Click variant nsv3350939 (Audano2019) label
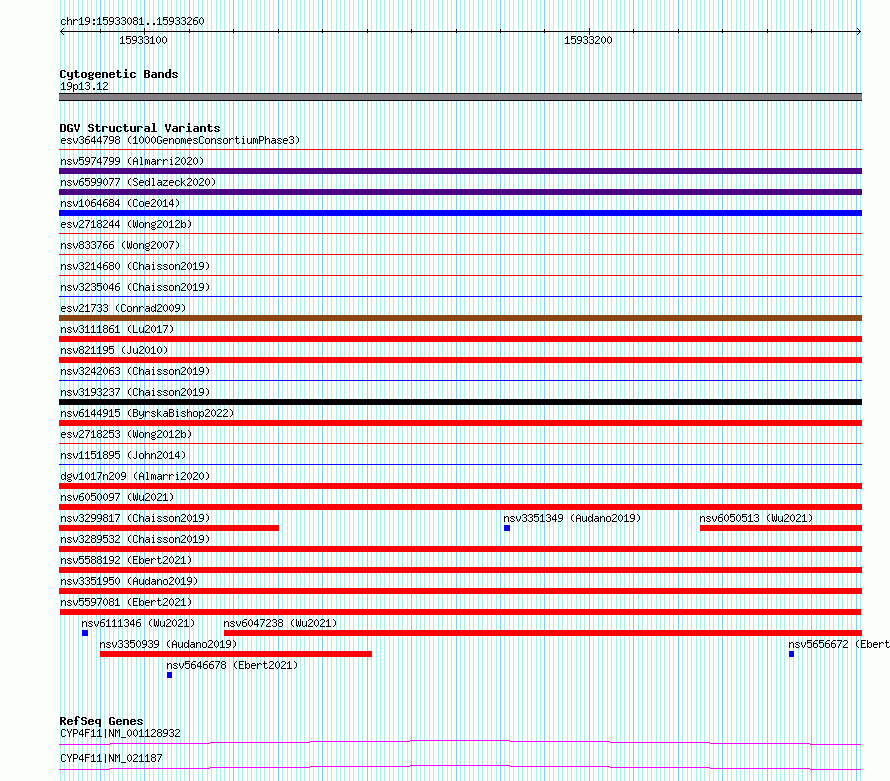Viewport: 890px width, 781px height. click(168, 644)
